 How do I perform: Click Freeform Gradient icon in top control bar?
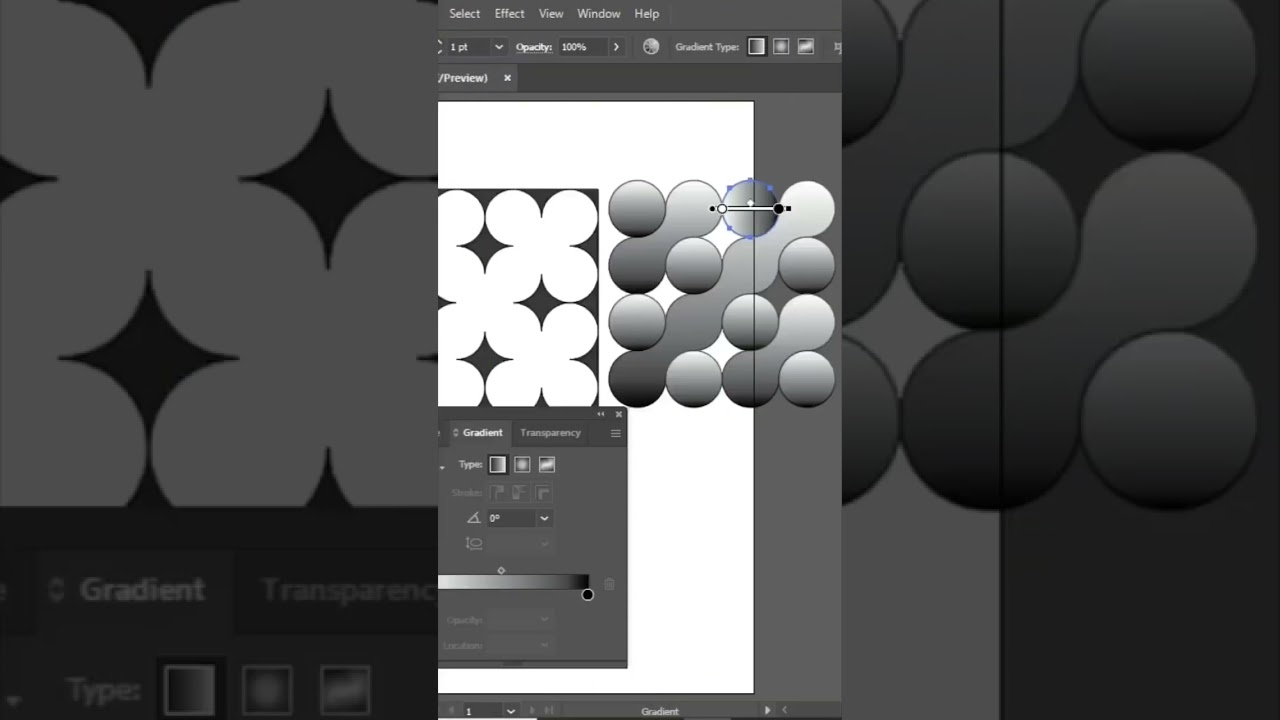pyautogui.click(x=806, y=47)
